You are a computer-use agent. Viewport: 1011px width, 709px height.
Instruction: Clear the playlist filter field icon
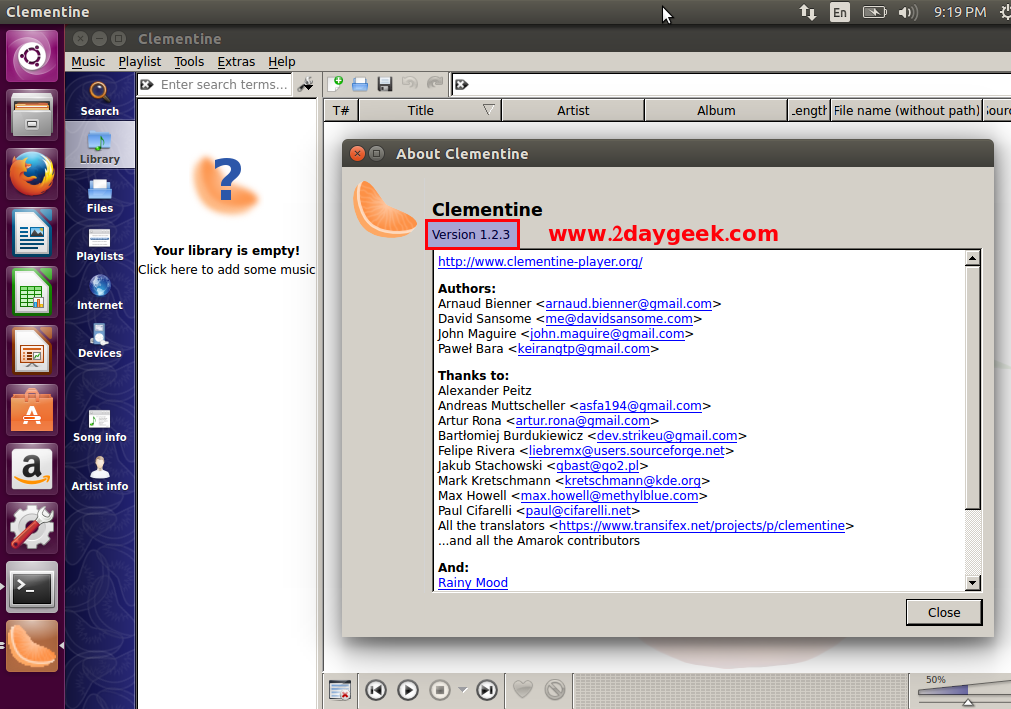click(462, 84)
